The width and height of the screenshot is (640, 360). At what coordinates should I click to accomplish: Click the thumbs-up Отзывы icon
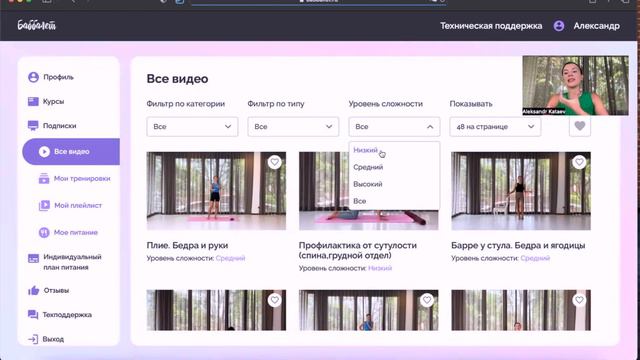click(33, 290)
